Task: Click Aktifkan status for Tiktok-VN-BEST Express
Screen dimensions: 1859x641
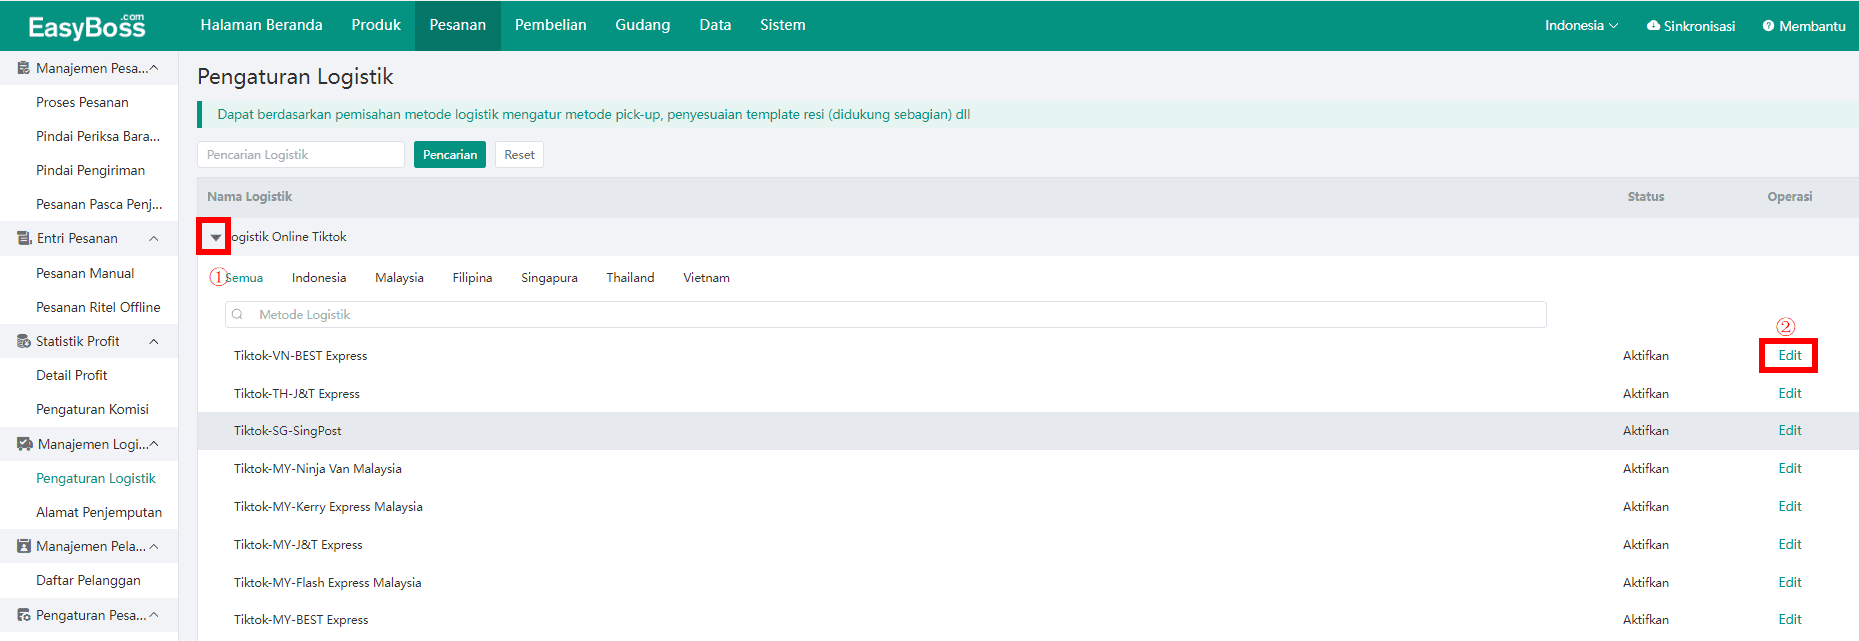Action: [1646, 356]
